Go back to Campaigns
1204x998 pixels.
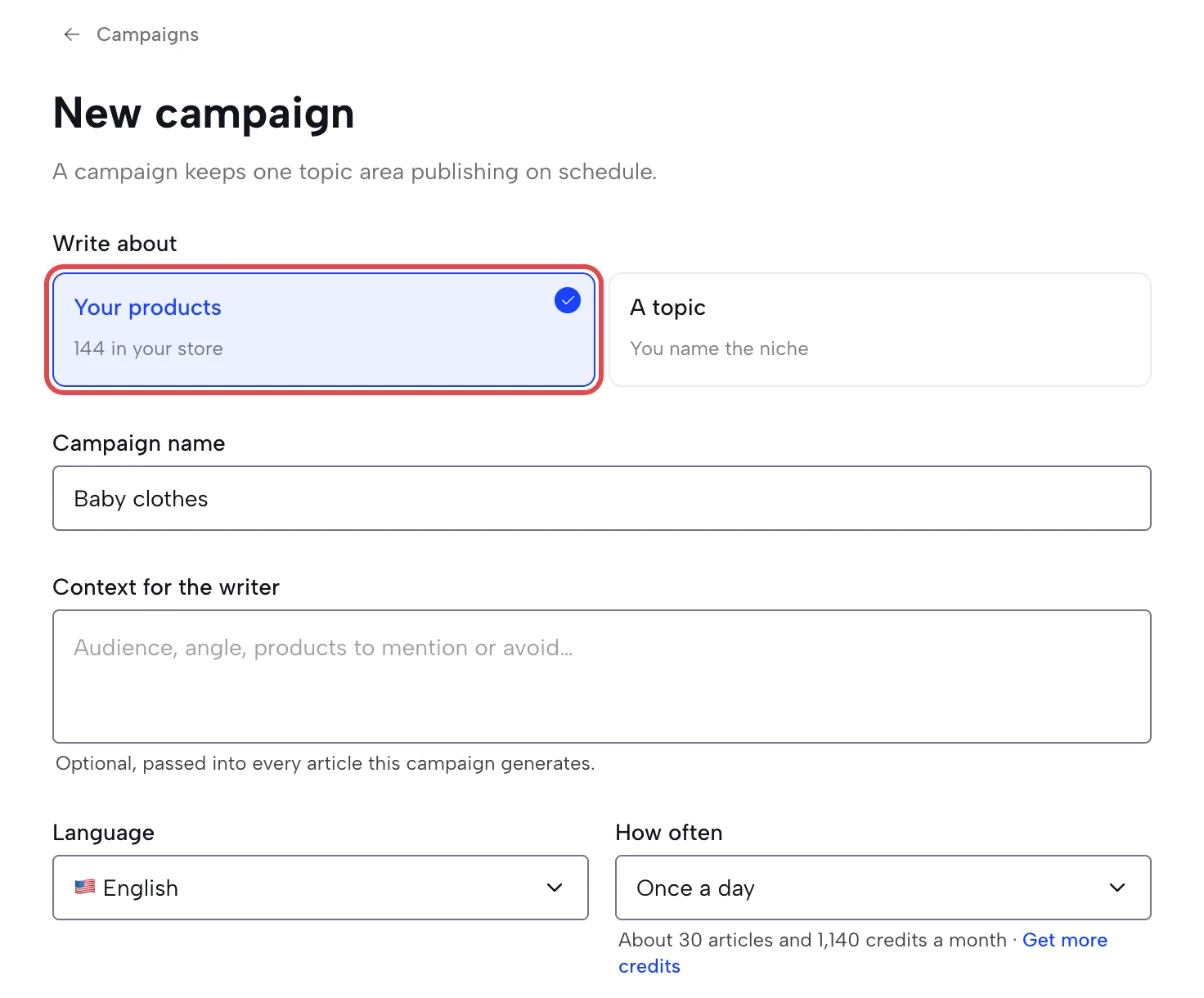(x=147, y=35)
